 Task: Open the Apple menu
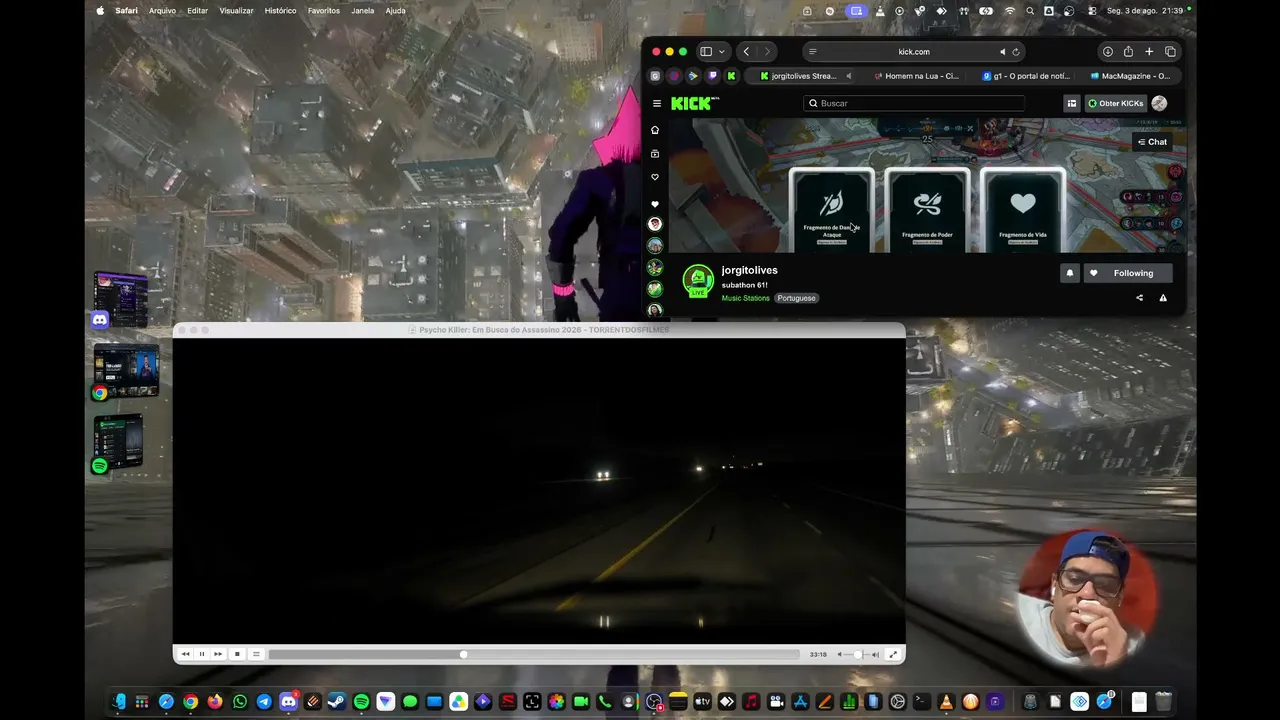click(100, 11)
